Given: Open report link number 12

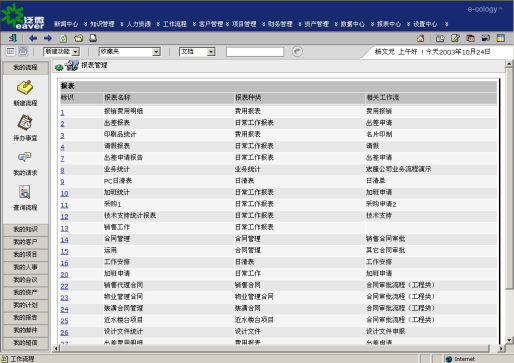Looking at the screenshot, I should (x=64, y=217).
